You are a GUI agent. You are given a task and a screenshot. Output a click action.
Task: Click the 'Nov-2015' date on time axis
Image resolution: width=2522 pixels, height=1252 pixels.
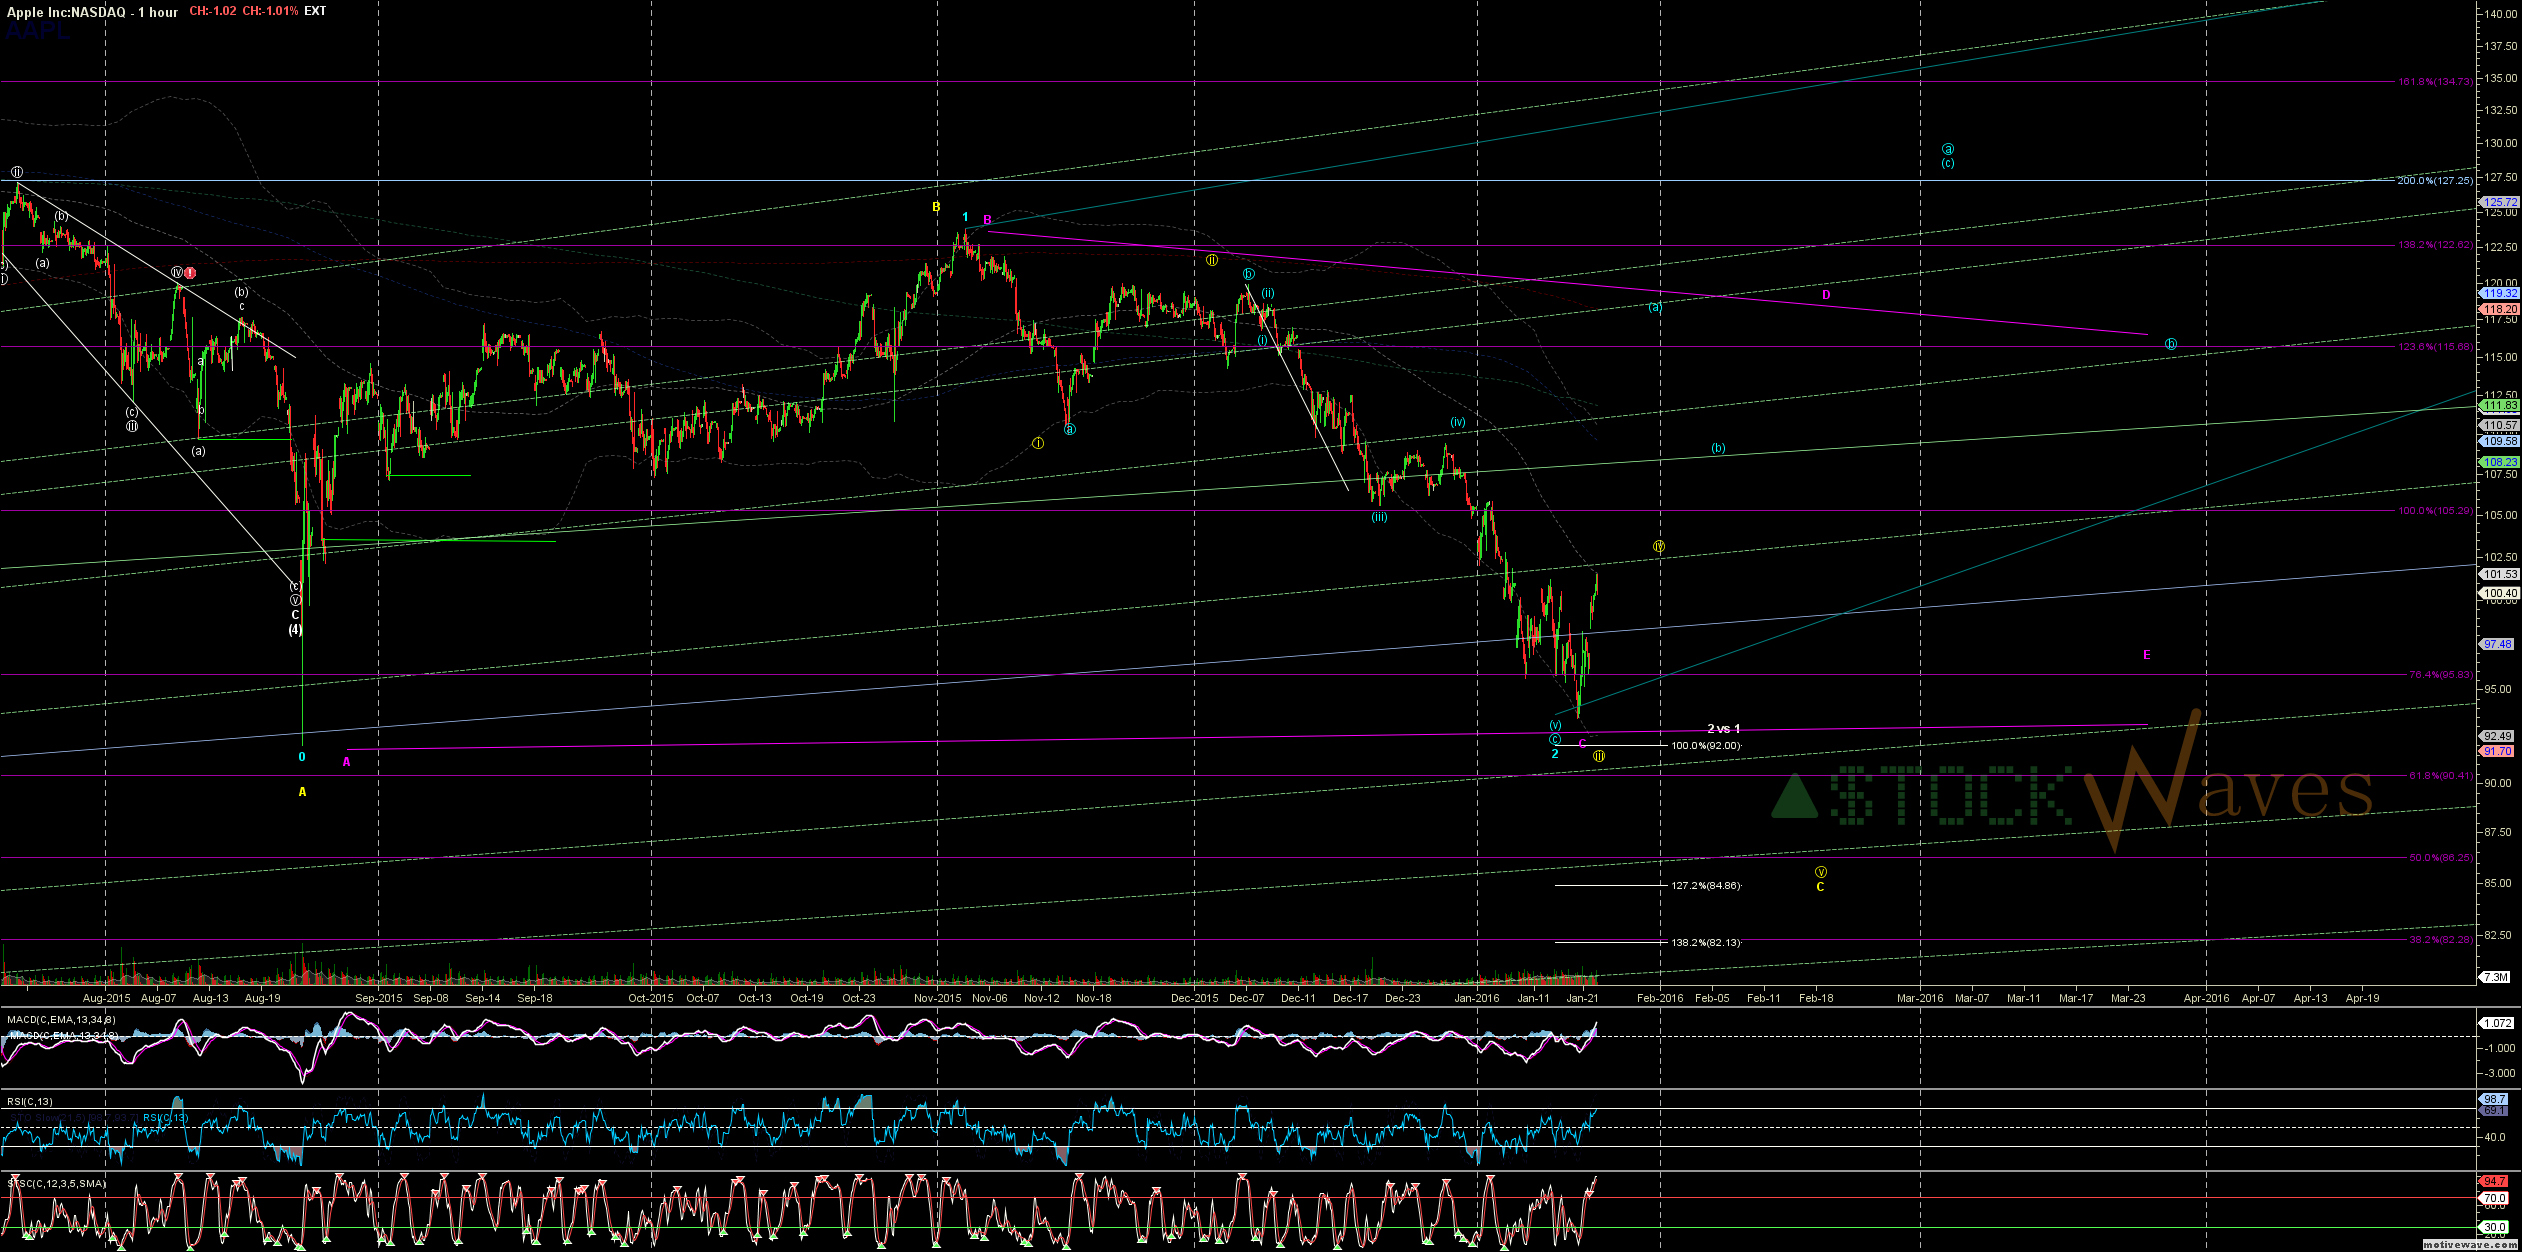click(937, 998)
